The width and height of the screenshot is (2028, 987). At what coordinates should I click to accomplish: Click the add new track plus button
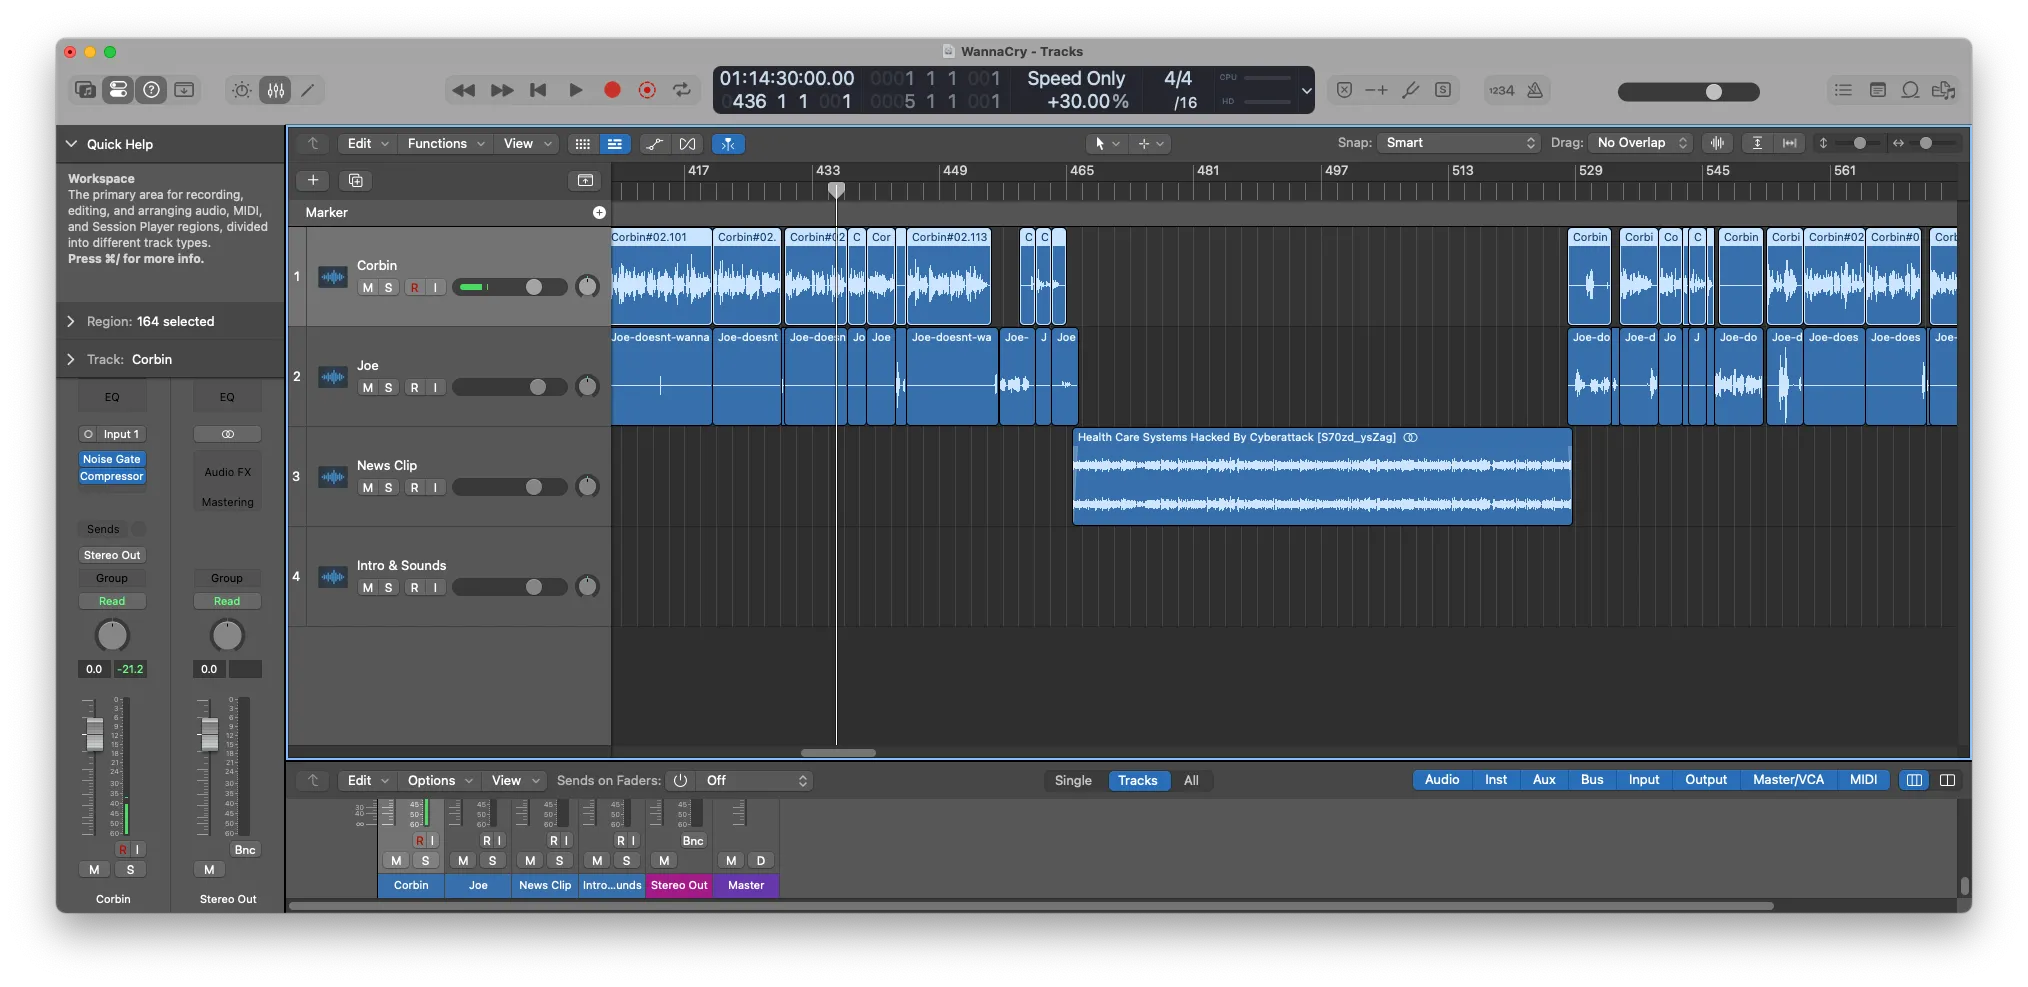(x=313, y=180)
